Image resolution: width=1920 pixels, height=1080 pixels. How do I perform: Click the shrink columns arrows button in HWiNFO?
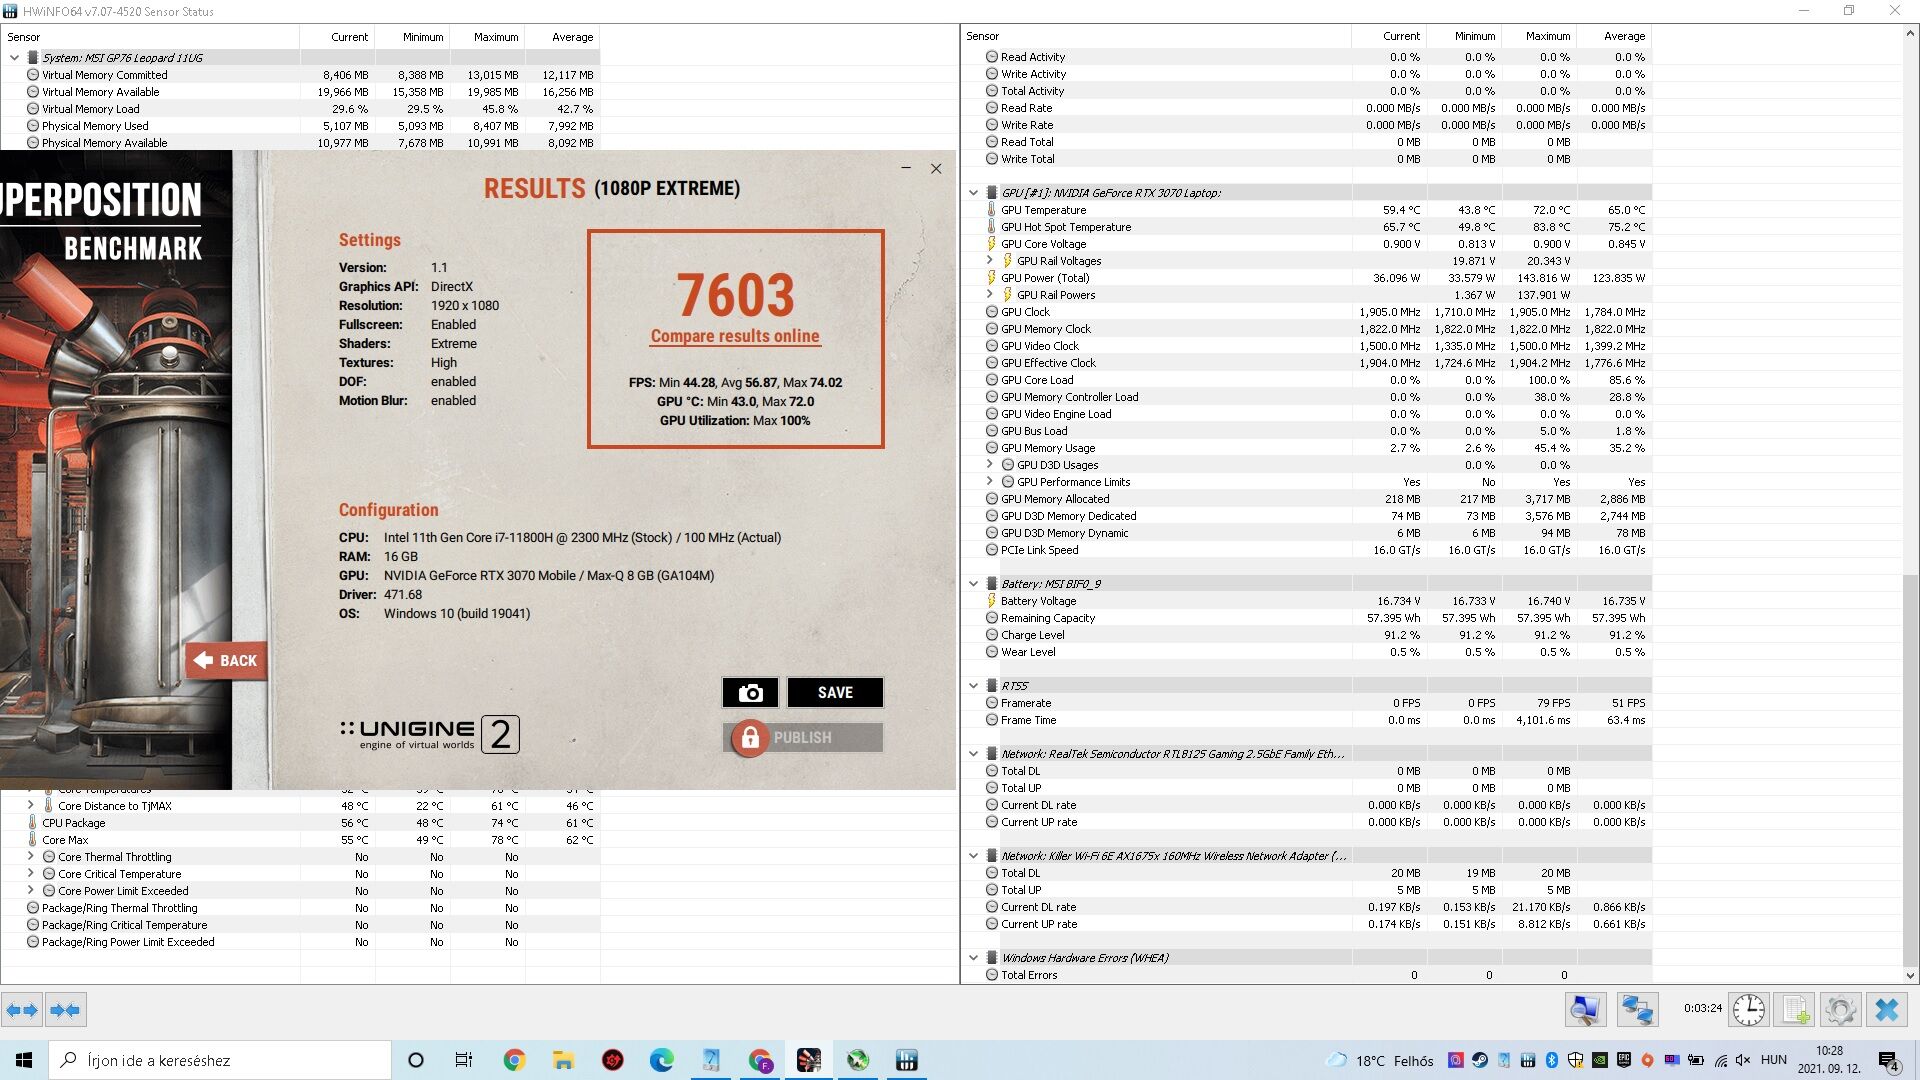(x=65, y=1010)
